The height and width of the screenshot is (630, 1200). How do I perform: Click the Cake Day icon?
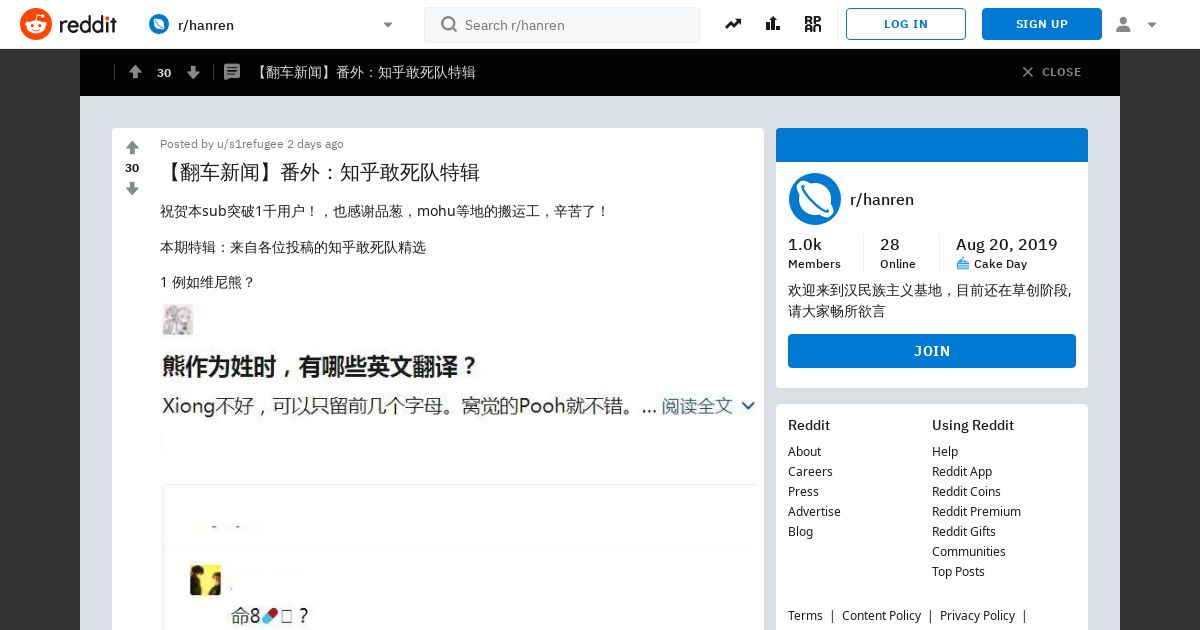[963, 263]
